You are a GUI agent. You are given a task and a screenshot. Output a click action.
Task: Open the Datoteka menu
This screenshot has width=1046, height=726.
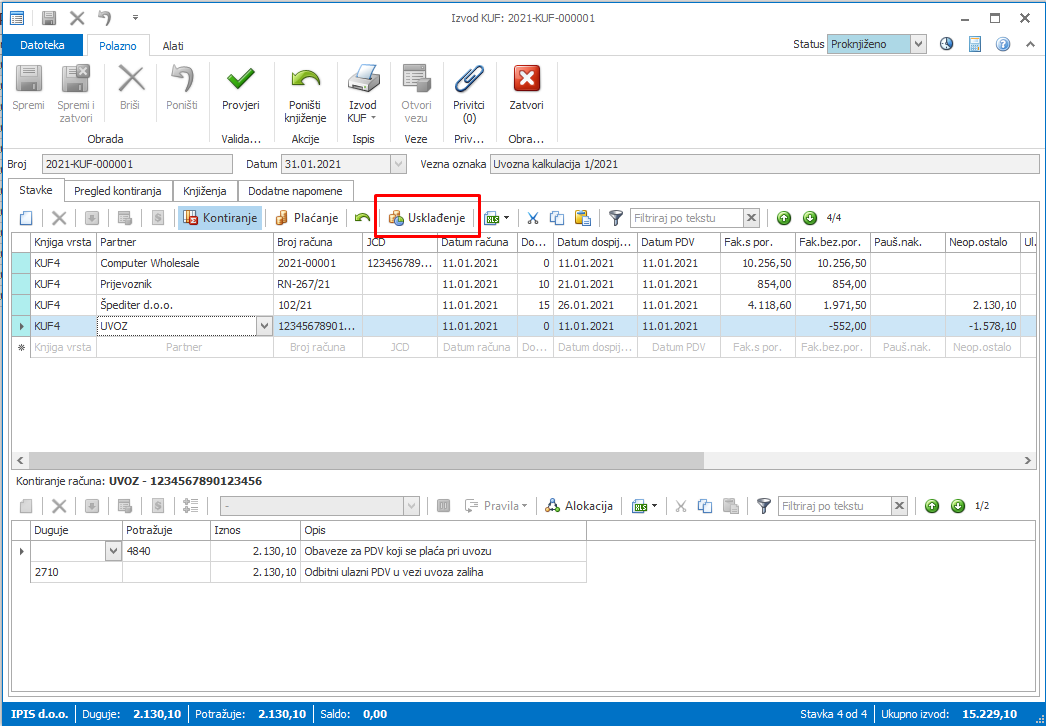42,45
